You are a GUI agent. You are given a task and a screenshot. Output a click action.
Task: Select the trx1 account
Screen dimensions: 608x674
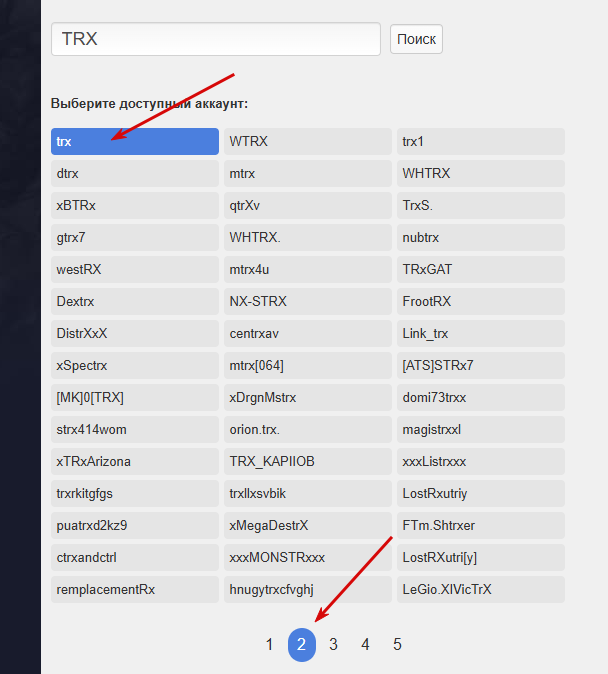(481, 141)
